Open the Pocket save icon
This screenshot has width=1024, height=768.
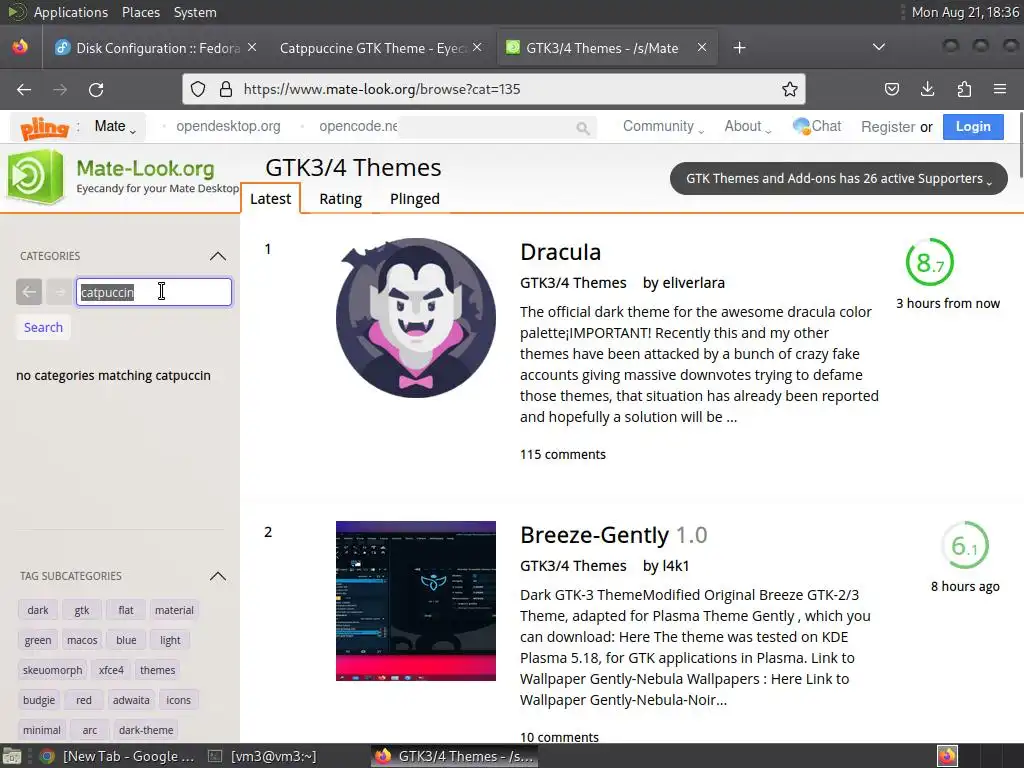click(x=891, y=89)
